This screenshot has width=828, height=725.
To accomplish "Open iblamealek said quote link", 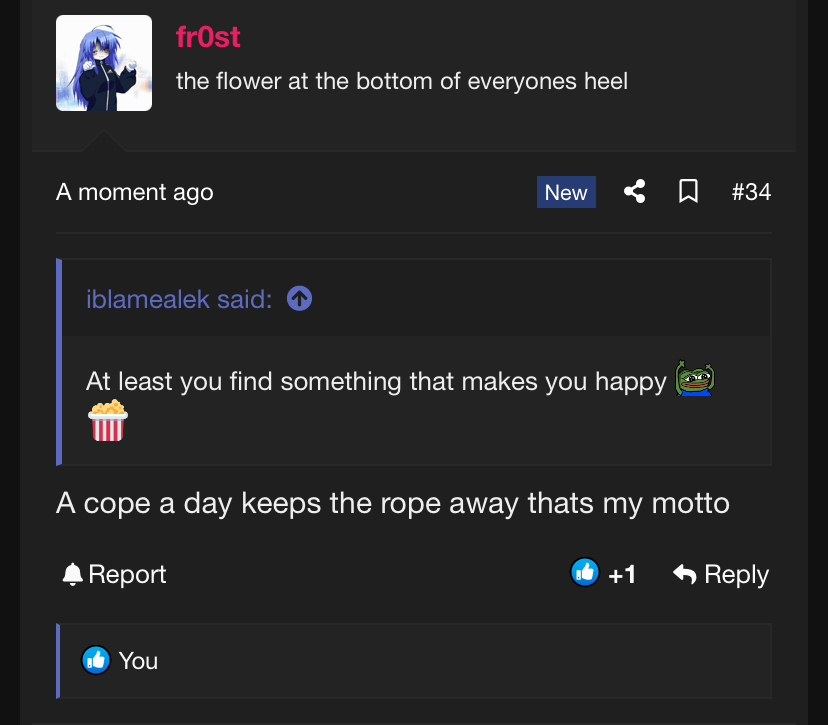I will pyautogui.click(x=179, y=299).
